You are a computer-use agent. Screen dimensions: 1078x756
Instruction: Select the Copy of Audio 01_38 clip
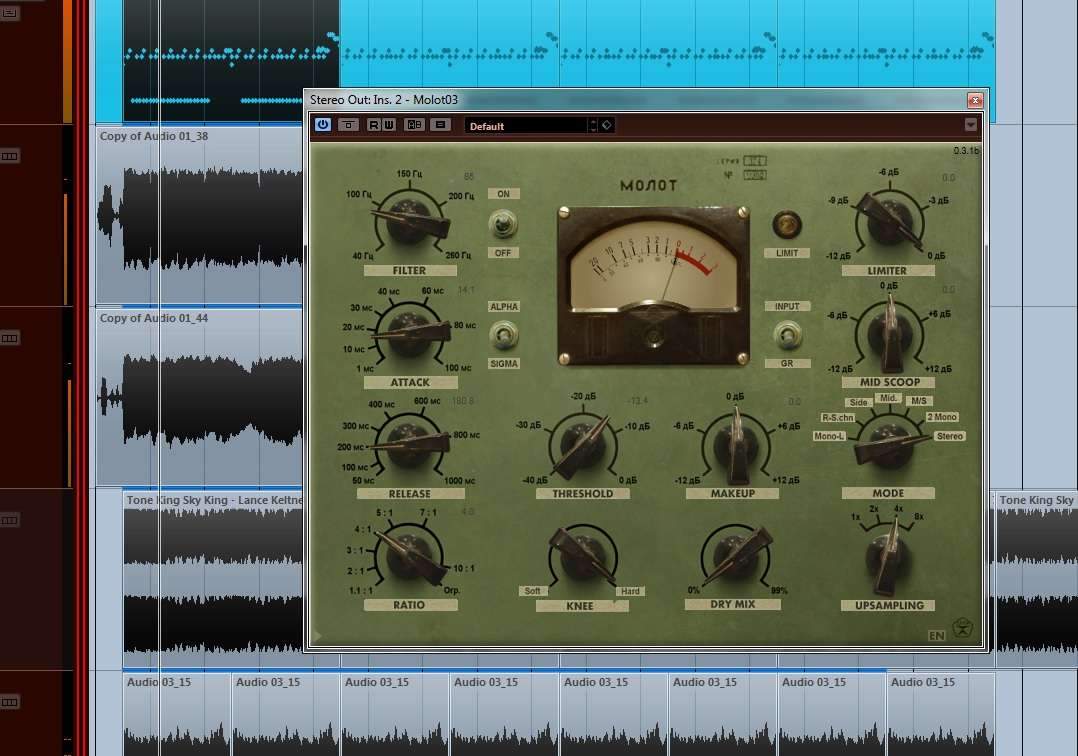pos(199,215)
